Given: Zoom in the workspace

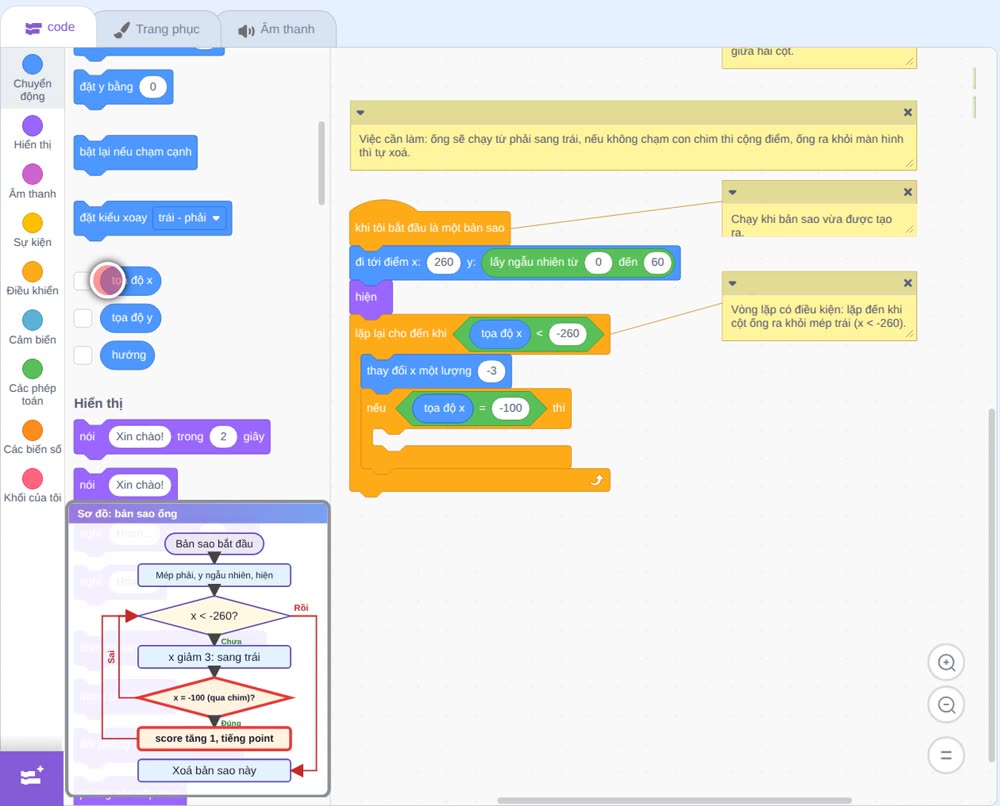Looking at the screenshot, I should (x=946, y=663).
